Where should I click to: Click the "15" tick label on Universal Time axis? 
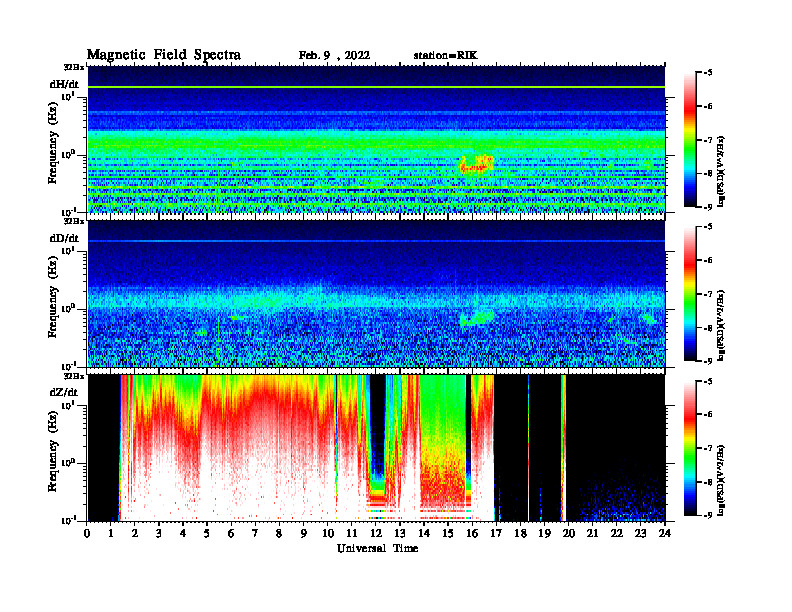[448, 533]
